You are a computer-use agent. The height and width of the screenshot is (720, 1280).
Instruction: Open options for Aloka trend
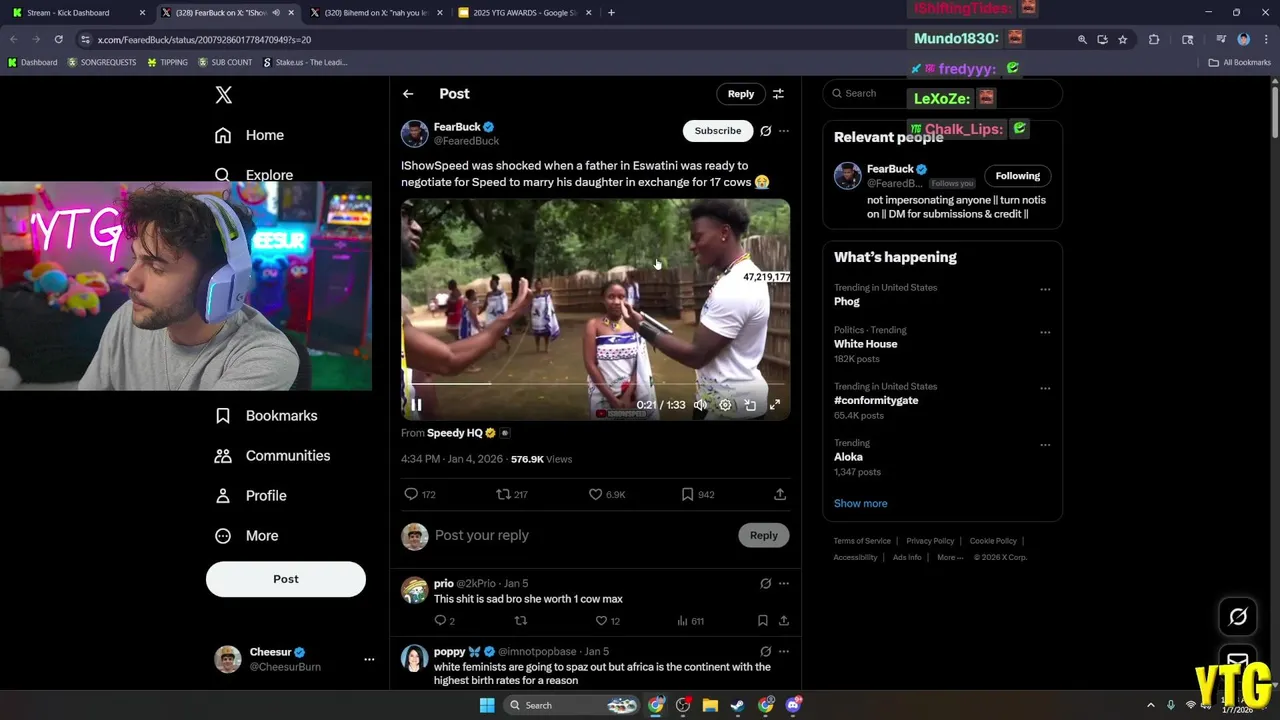coord(1045,445)
